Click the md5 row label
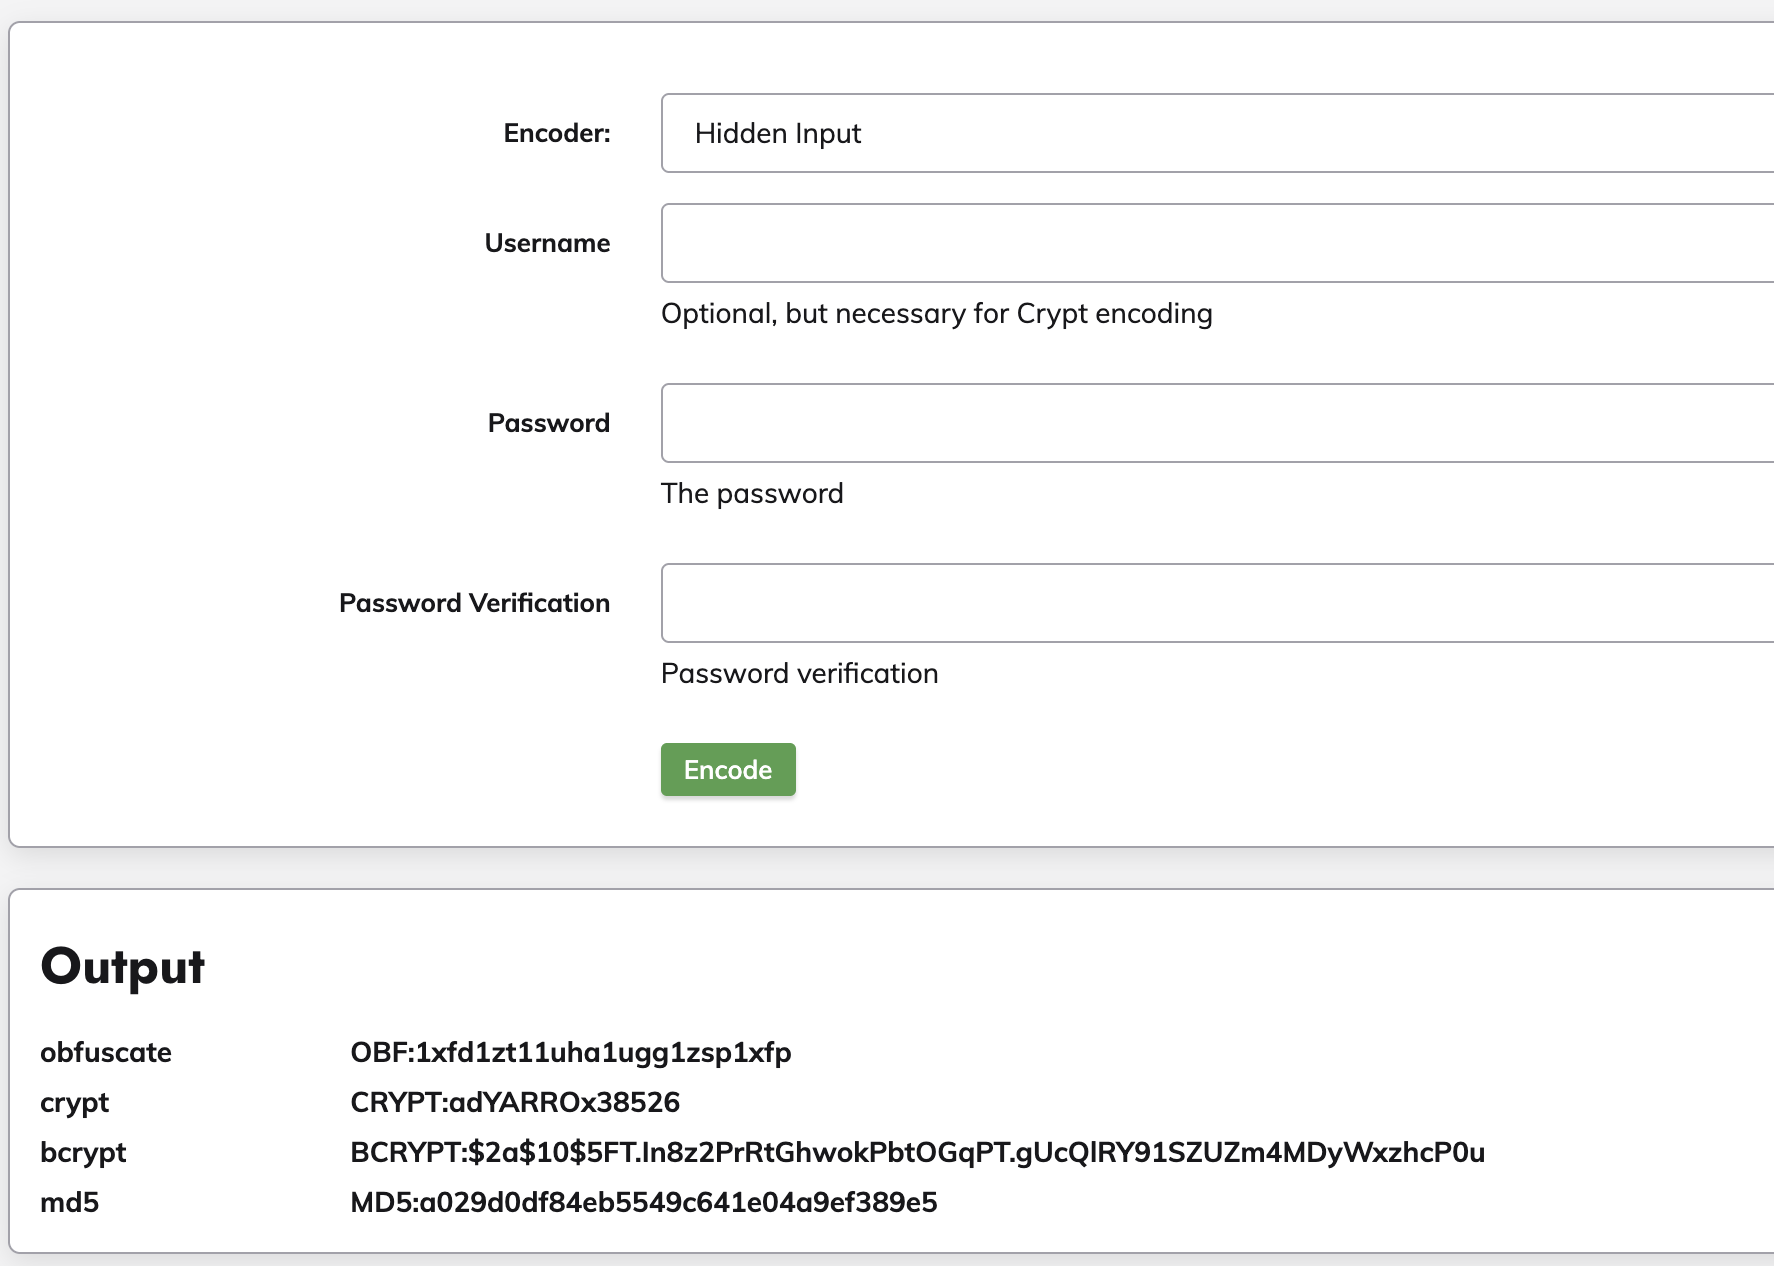1774x1266 pixels. point(69,1202)
